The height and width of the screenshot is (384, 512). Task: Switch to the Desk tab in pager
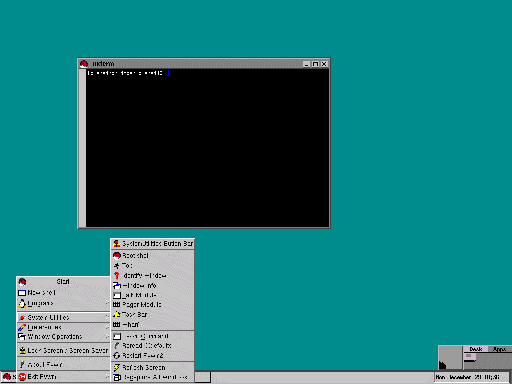tap(476, 349)
